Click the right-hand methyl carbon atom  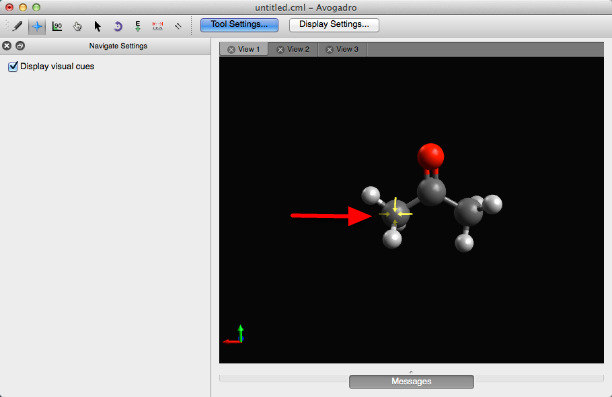(x=468, y=212)
